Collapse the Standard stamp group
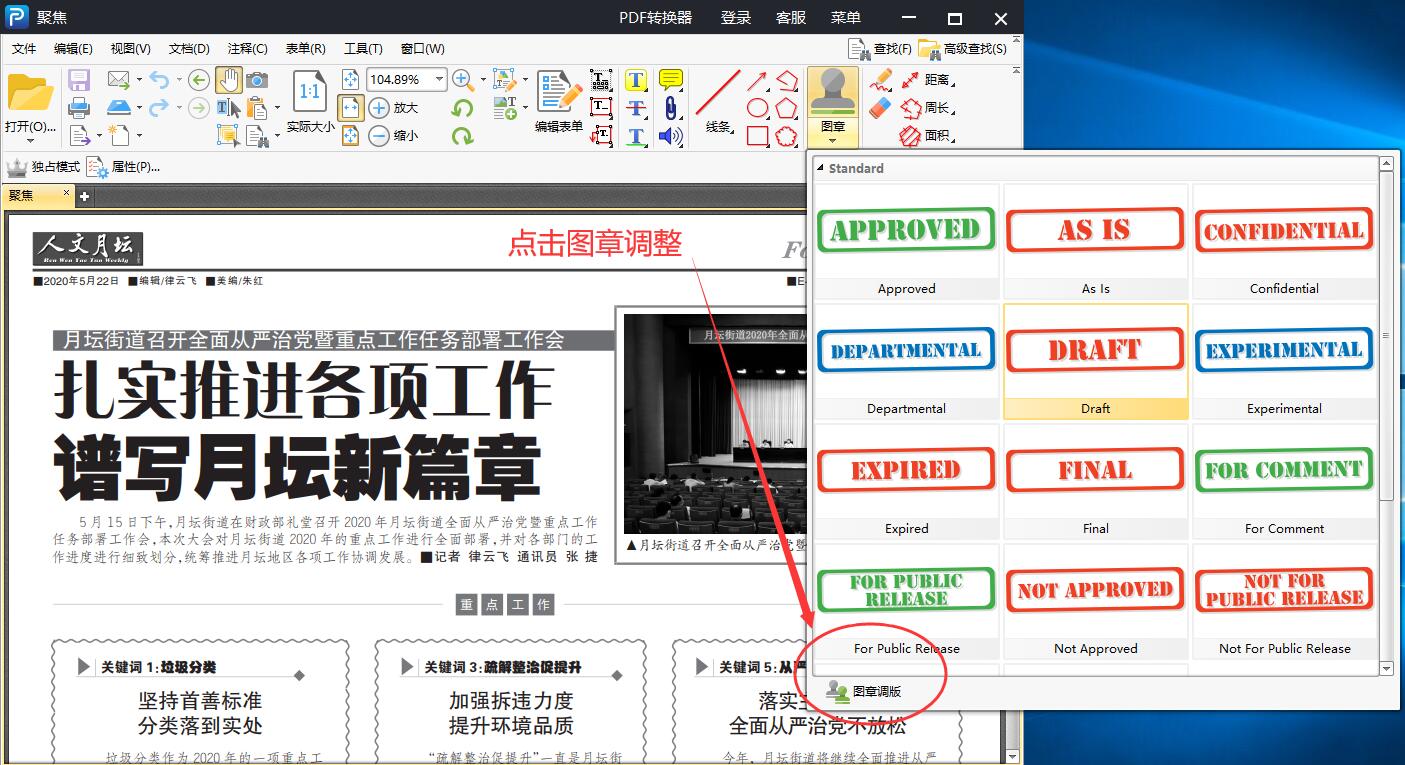Image resolution: width=1405 pixels, height=765 pixels. (821, 168)
